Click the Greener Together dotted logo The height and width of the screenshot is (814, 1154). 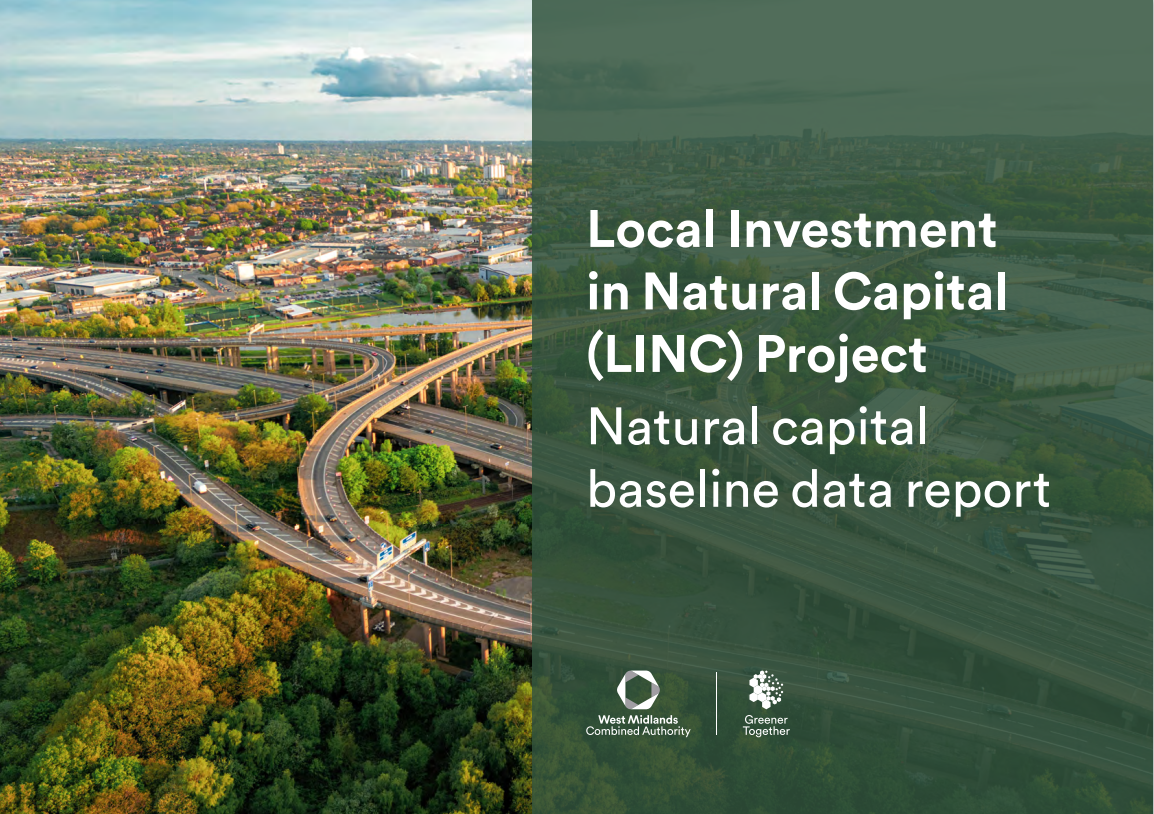(766, 690)
